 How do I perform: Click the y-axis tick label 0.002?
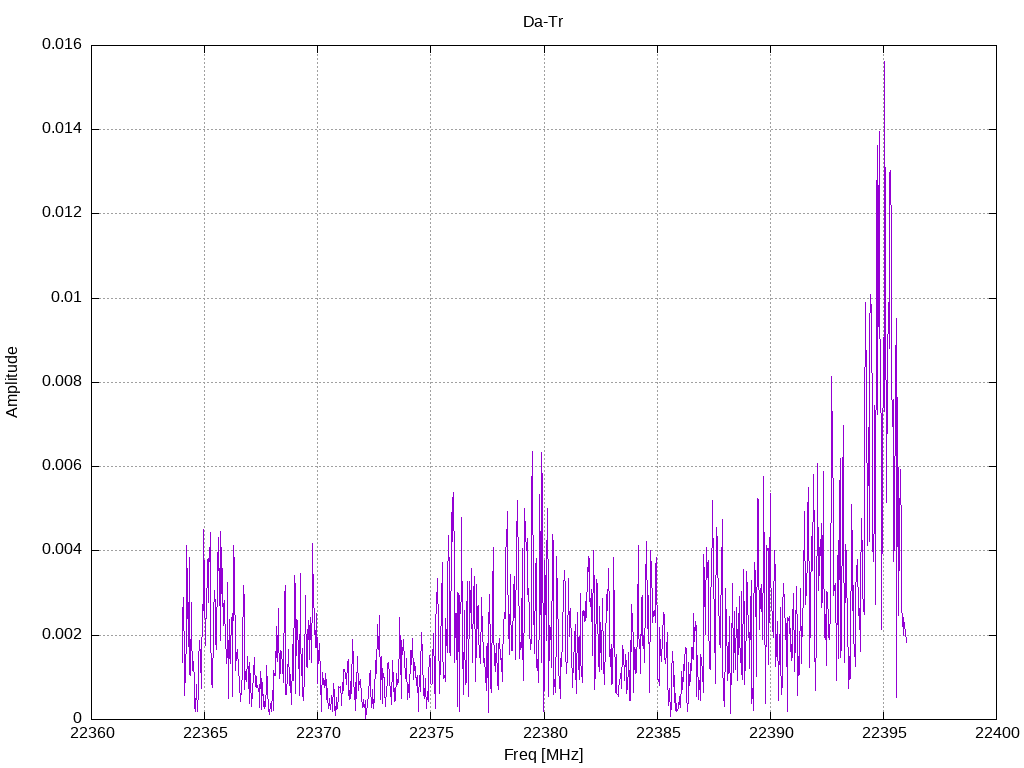62,635
